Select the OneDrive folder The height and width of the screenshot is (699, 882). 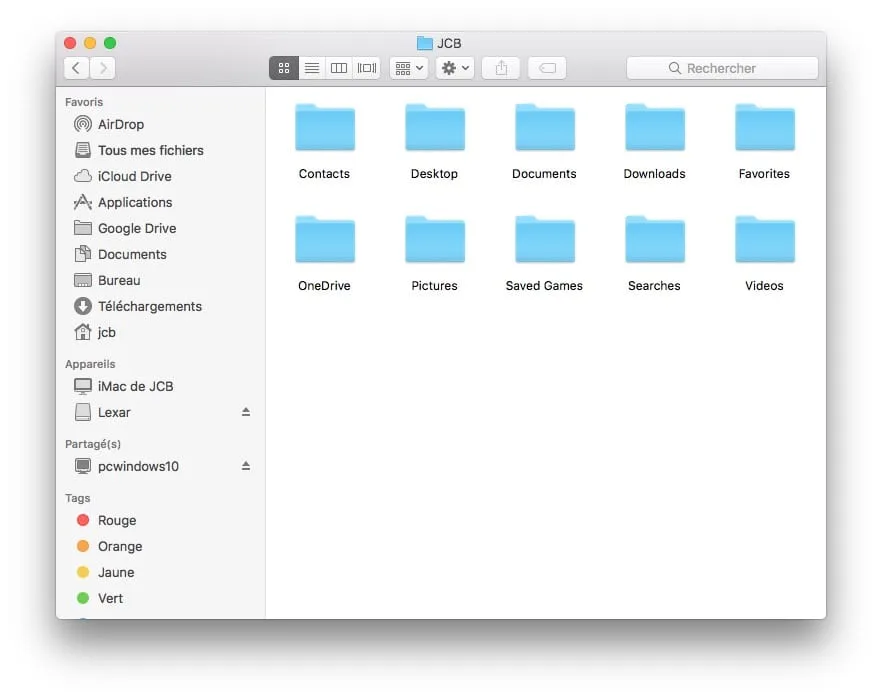pyautogui.click(x=325, y=254)
